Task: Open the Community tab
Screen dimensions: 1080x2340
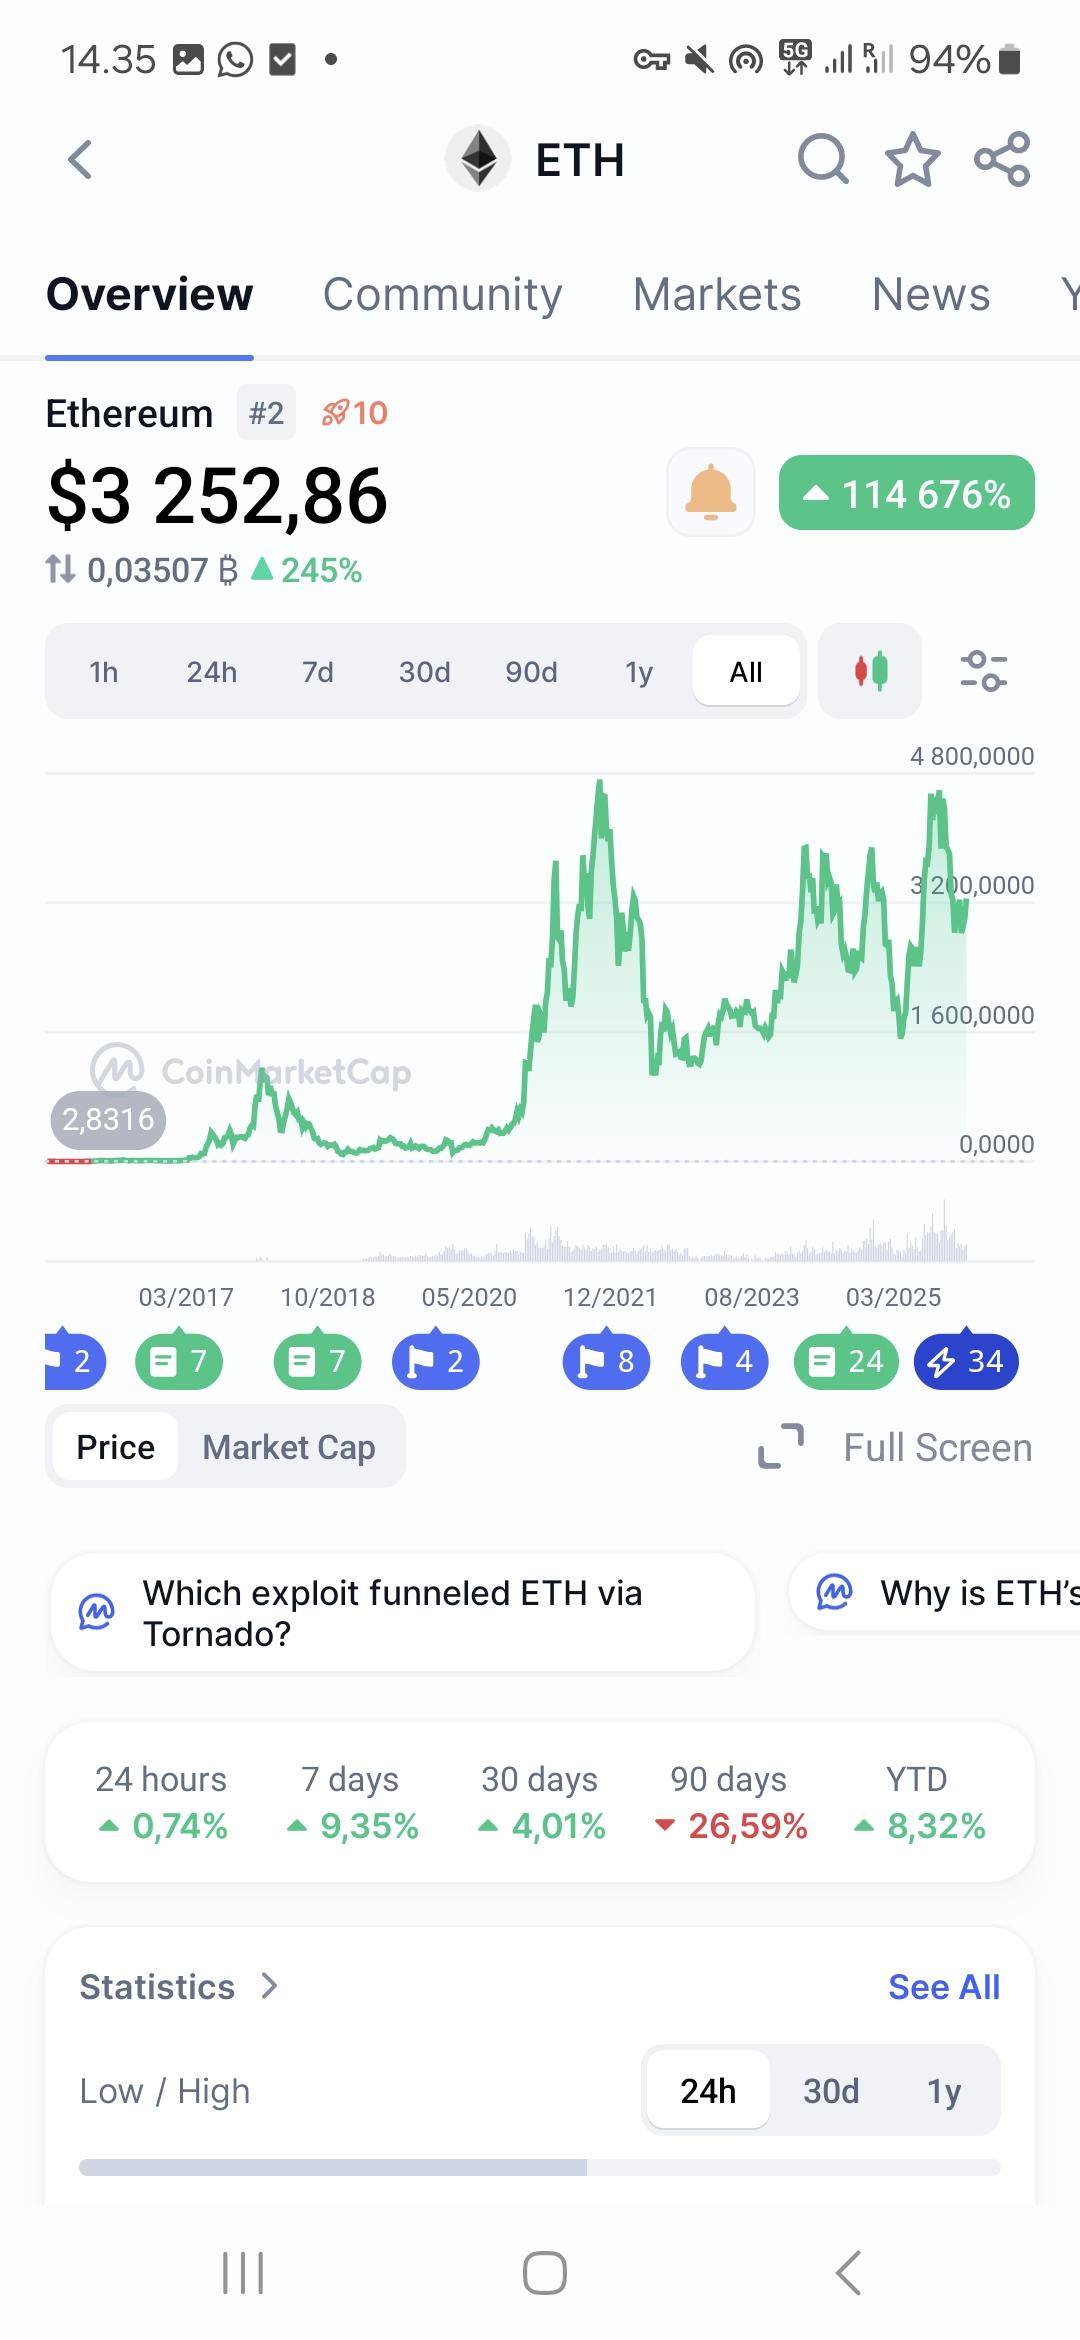Action: tap(442, 295)
